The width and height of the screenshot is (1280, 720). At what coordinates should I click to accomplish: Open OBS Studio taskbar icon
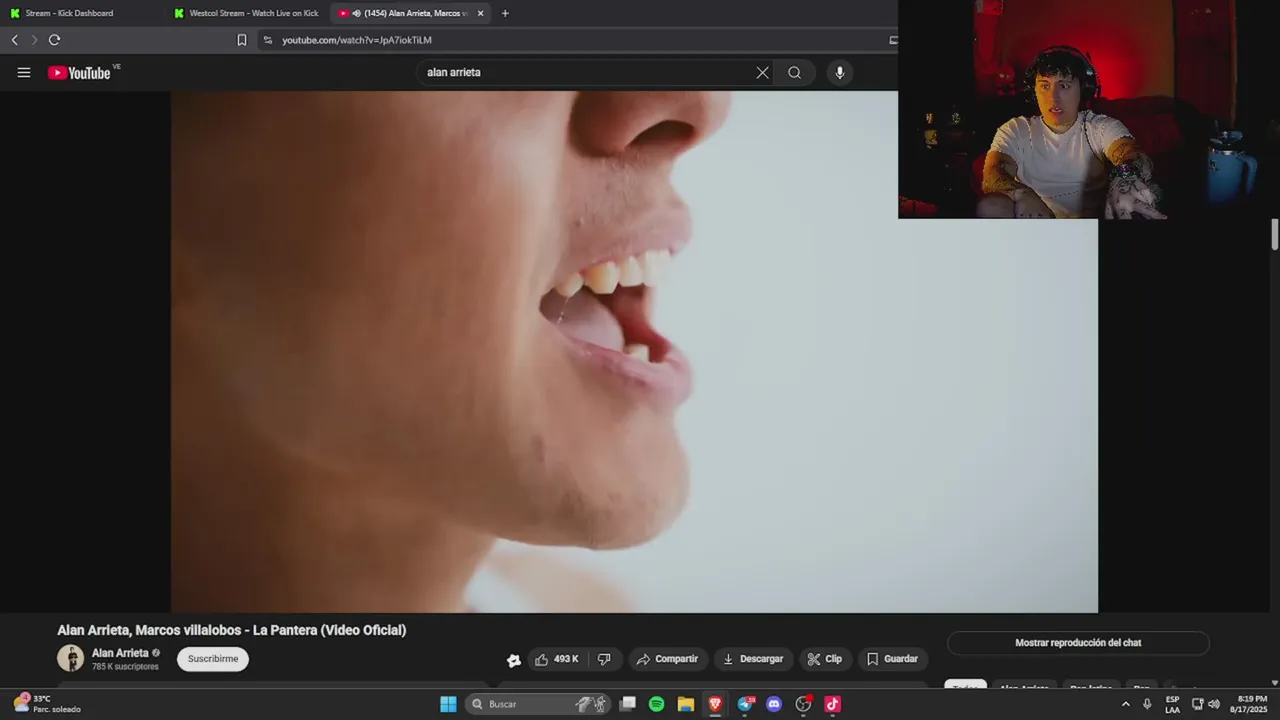803,704
